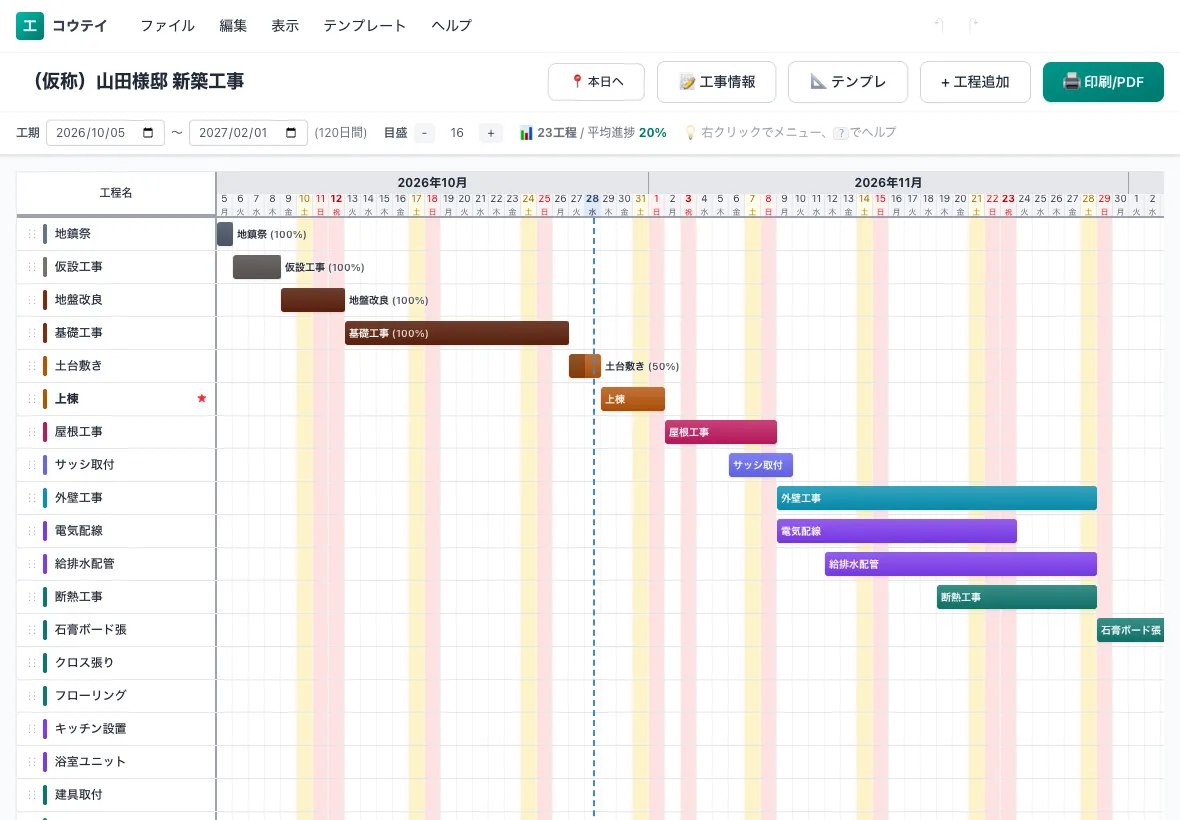Click the faint redo arrow icon
The width and height of the screenshot is (1180, 820).
(x=972, y=26)
